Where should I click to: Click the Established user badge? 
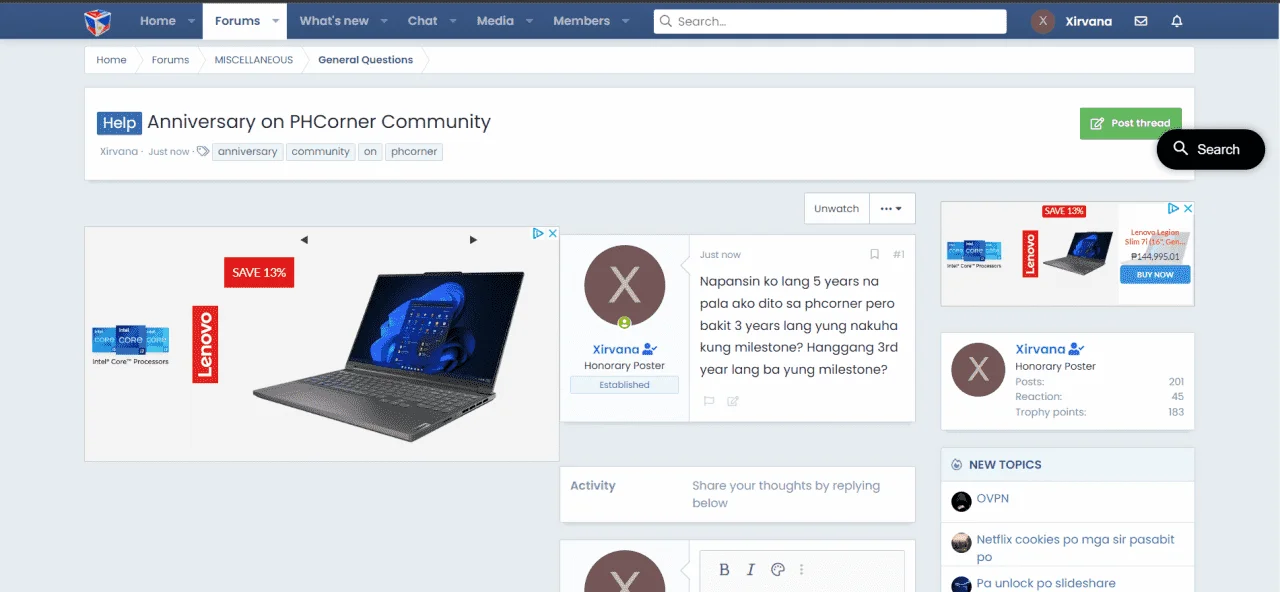(624, 385)
